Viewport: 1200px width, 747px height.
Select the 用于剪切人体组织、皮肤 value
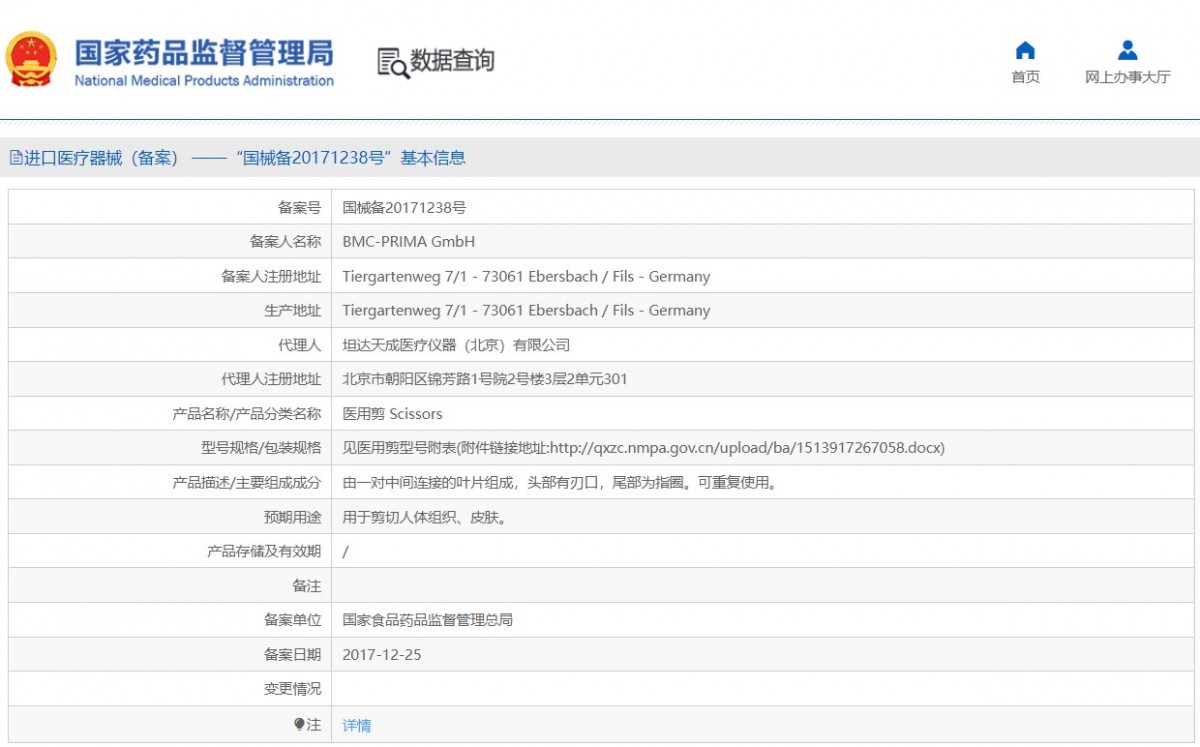coord(428,517)
